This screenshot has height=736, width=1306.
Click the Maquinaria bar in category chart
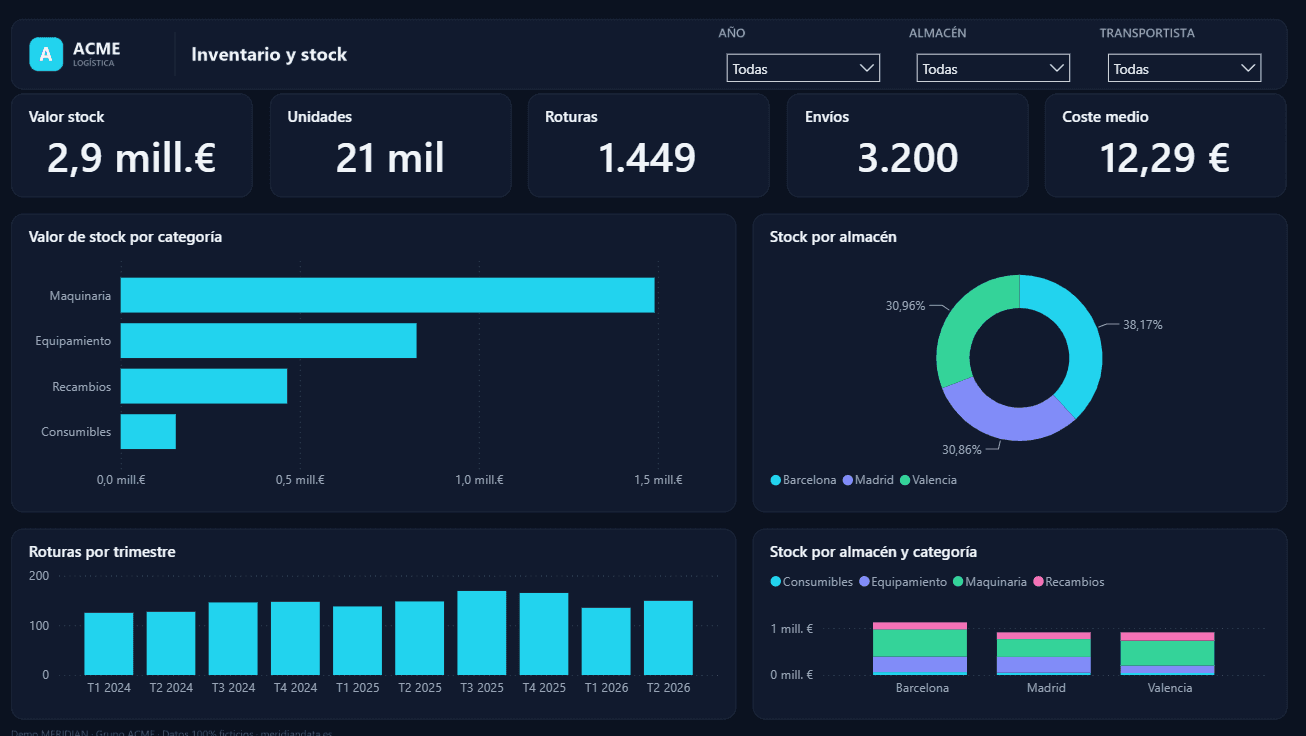tap(387, 295)
